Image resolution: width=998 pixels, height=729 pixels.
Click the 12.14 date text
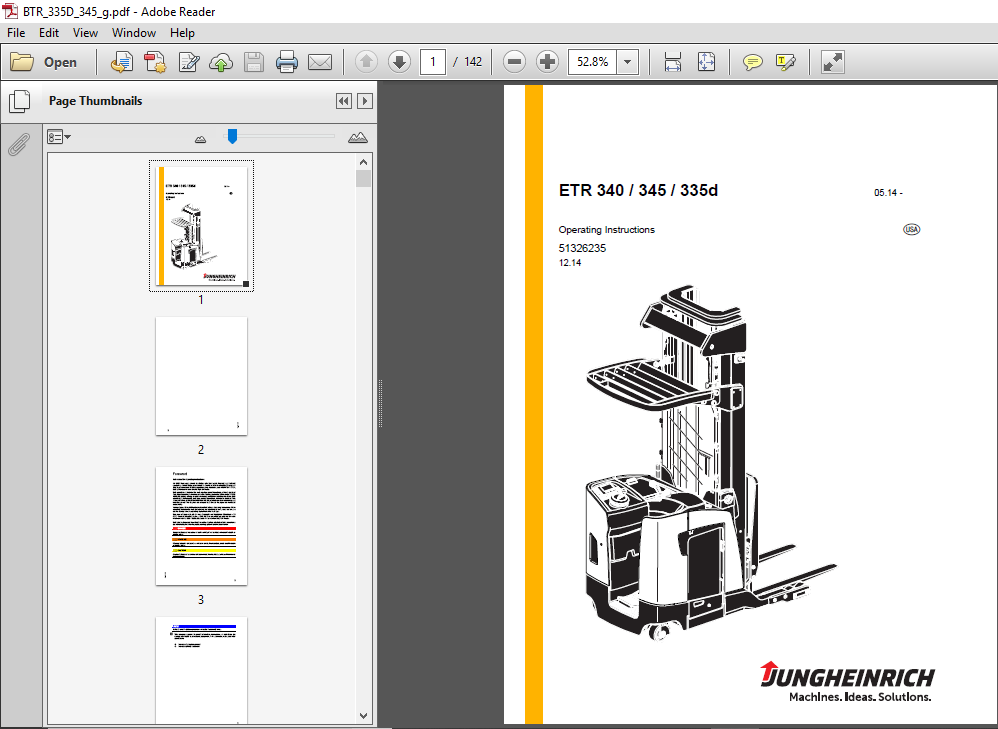click(x=570, y=263)
